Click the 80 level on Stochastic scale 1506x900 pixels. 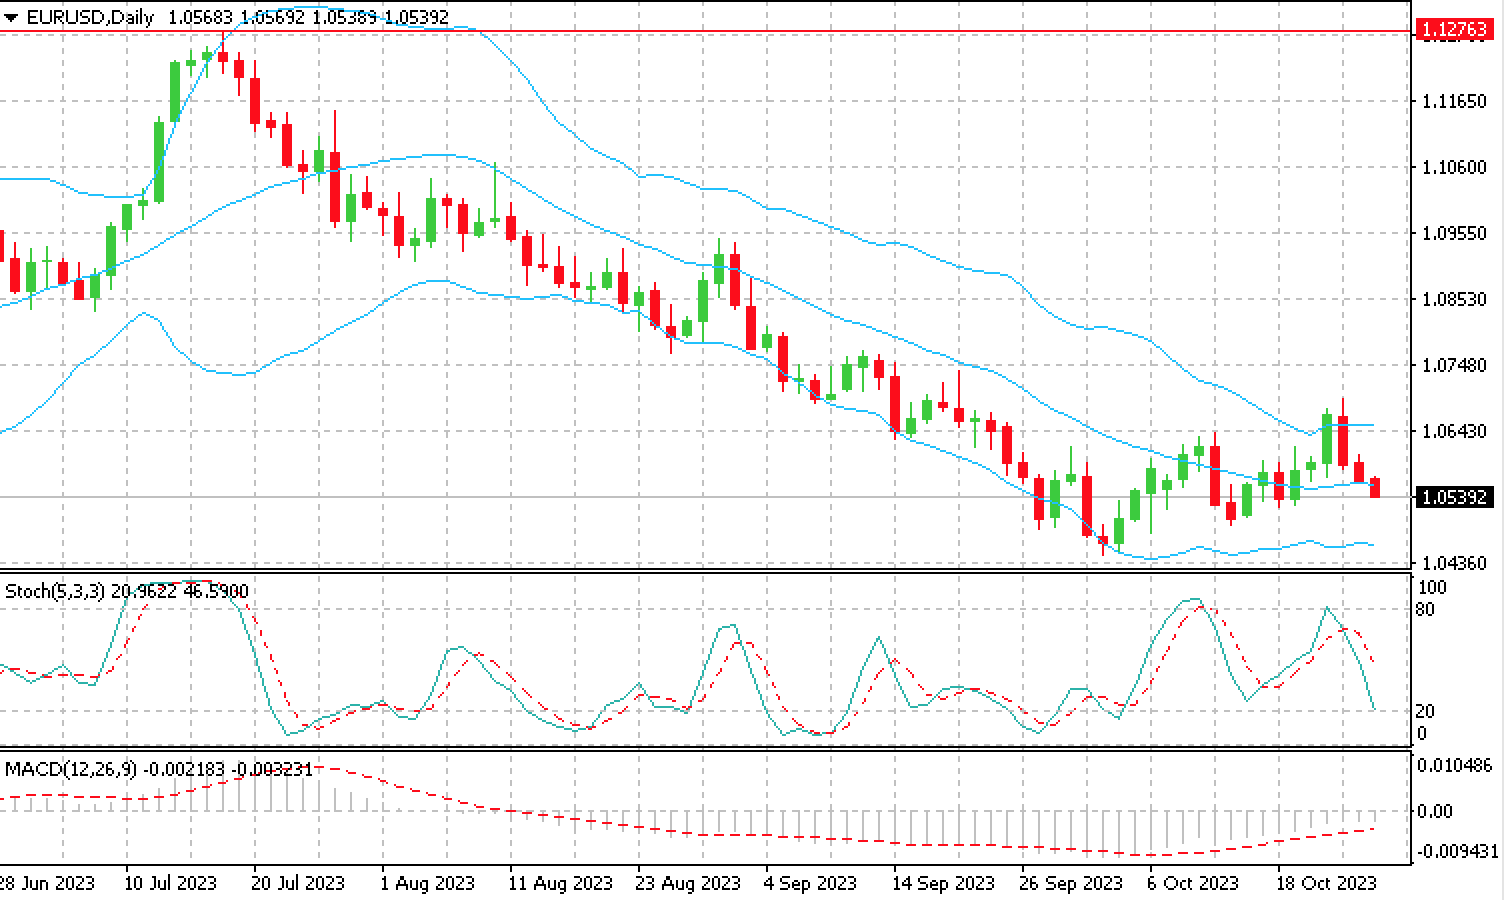[1426, 610]
